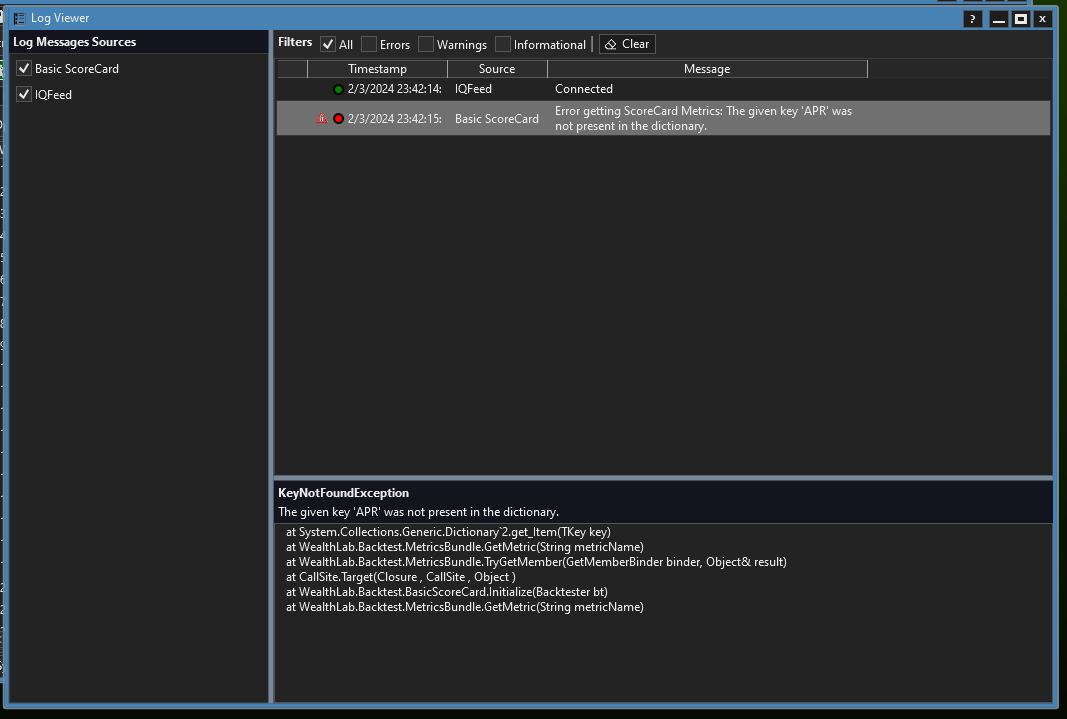Enable the Errors filter checkbox

[x=369, y=44]
